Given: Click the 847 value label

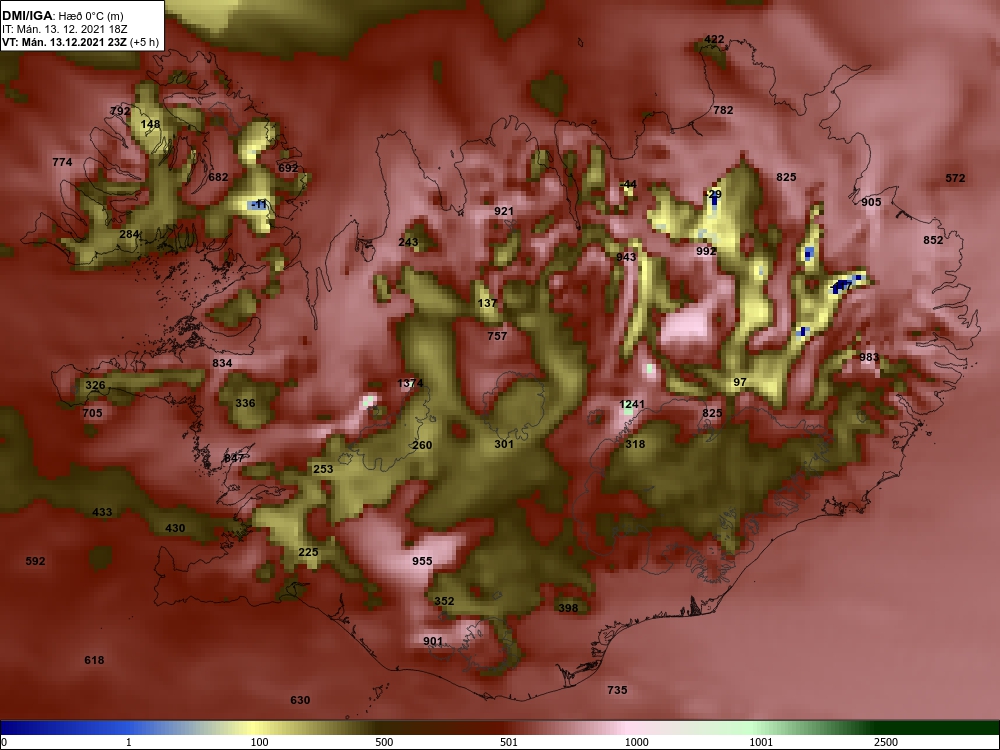Looking at the screenshot, I should [x=234, y=459].
